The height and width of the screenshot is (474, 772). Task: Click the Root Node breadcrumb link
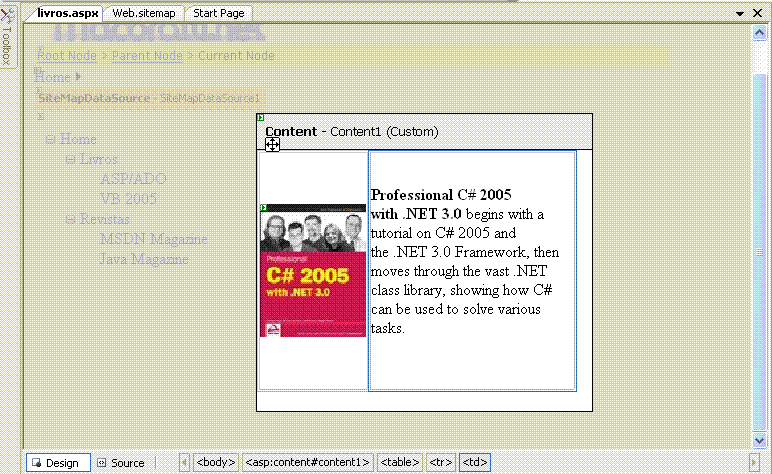point(67,56)
